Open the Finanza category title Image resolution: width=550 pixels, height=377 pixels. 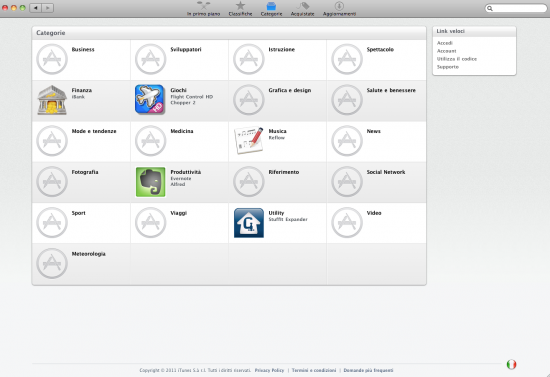[81, 90]
